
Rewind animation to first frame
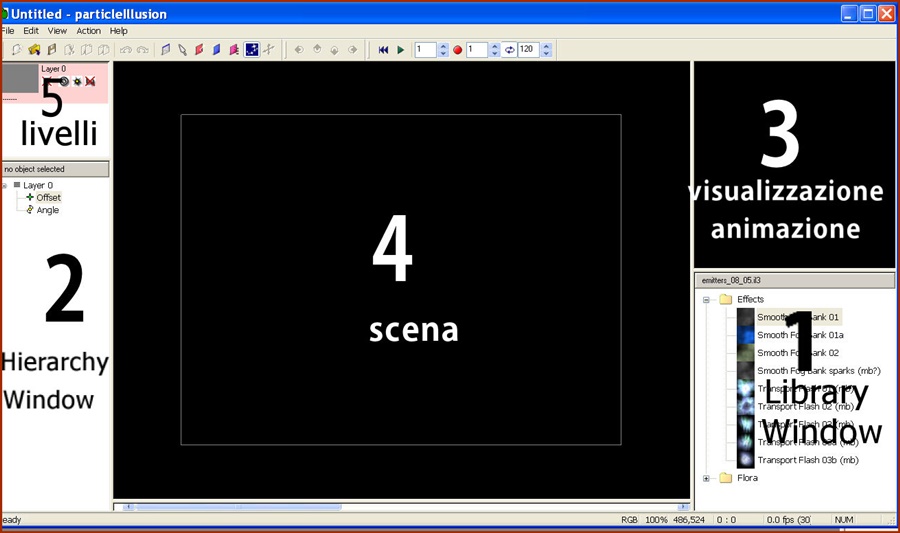pyautogui.click(x=383, y=50)
